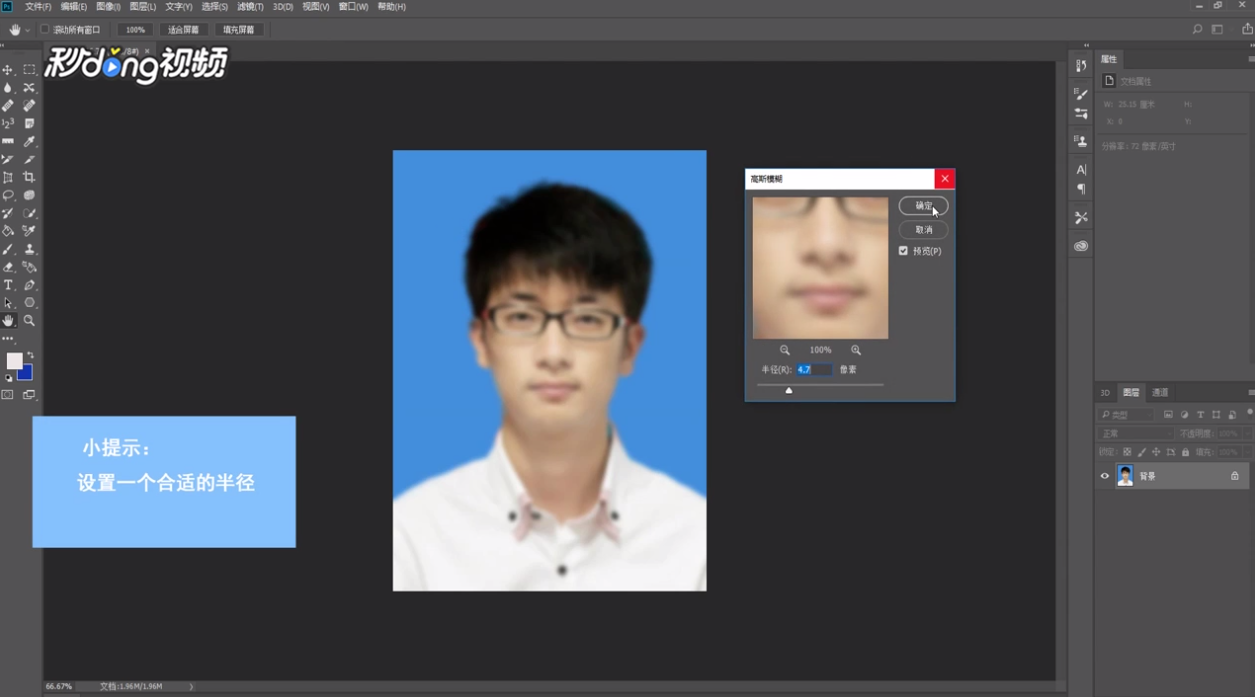Toggle transparency lock in the Layers panel
1255x697 pixels.
click(1128, 452)
